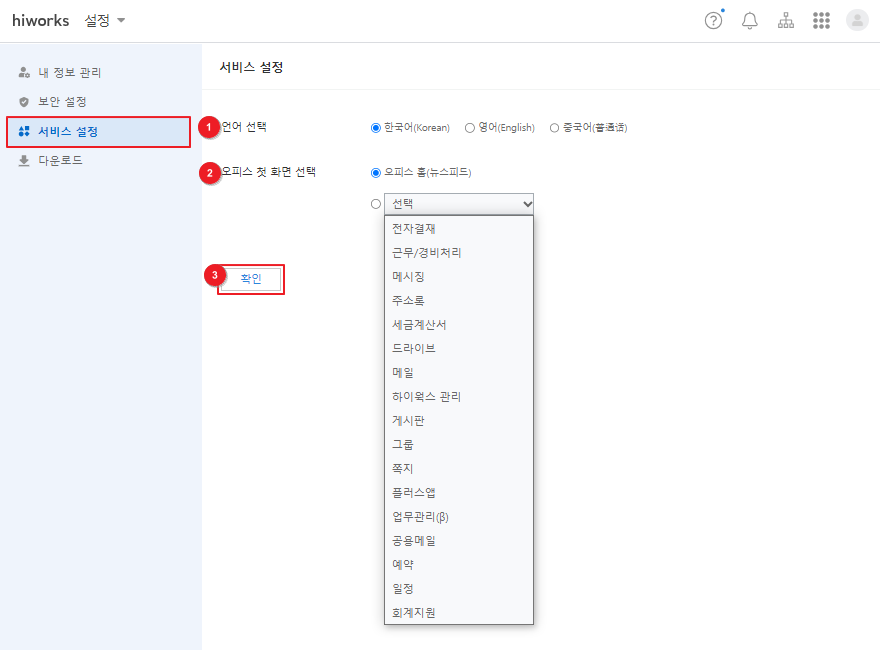Click the 확인 confirm button
Viewport: 880px width, 650px height.
[251, 279]
